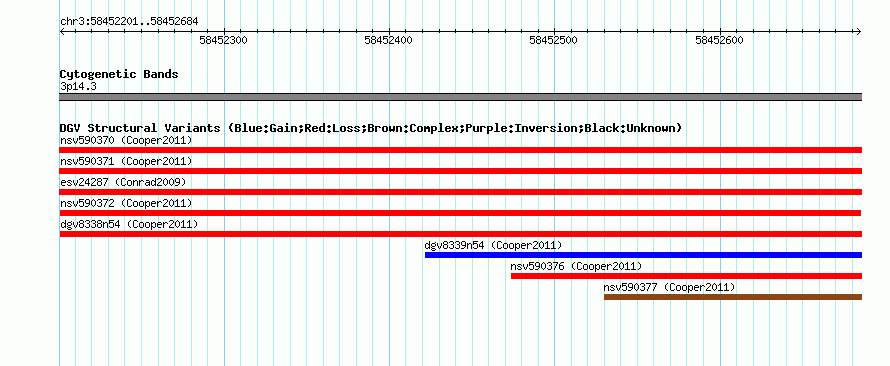This screenshot has width=890, height=366.
Task: Click the esv24287 (Conrad2009) label
Action: click(x=123, y=182)
